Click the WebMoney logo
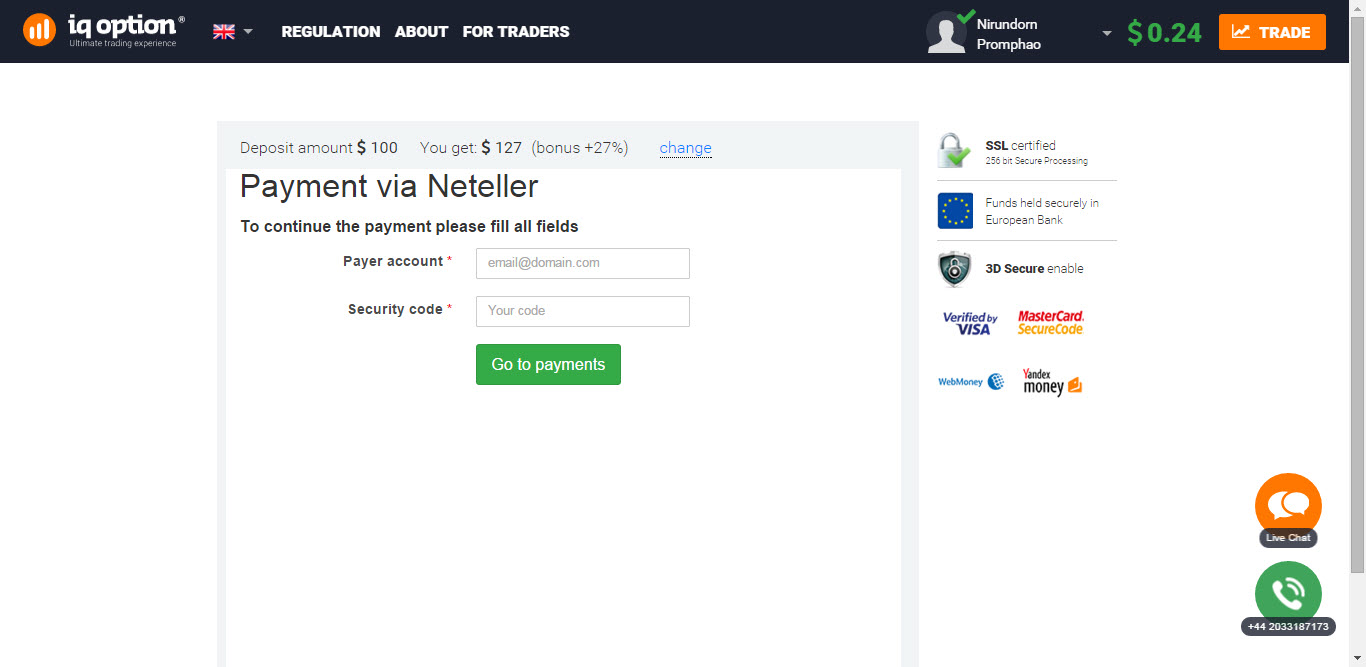Screen dimensions: 1366x667 971,382
